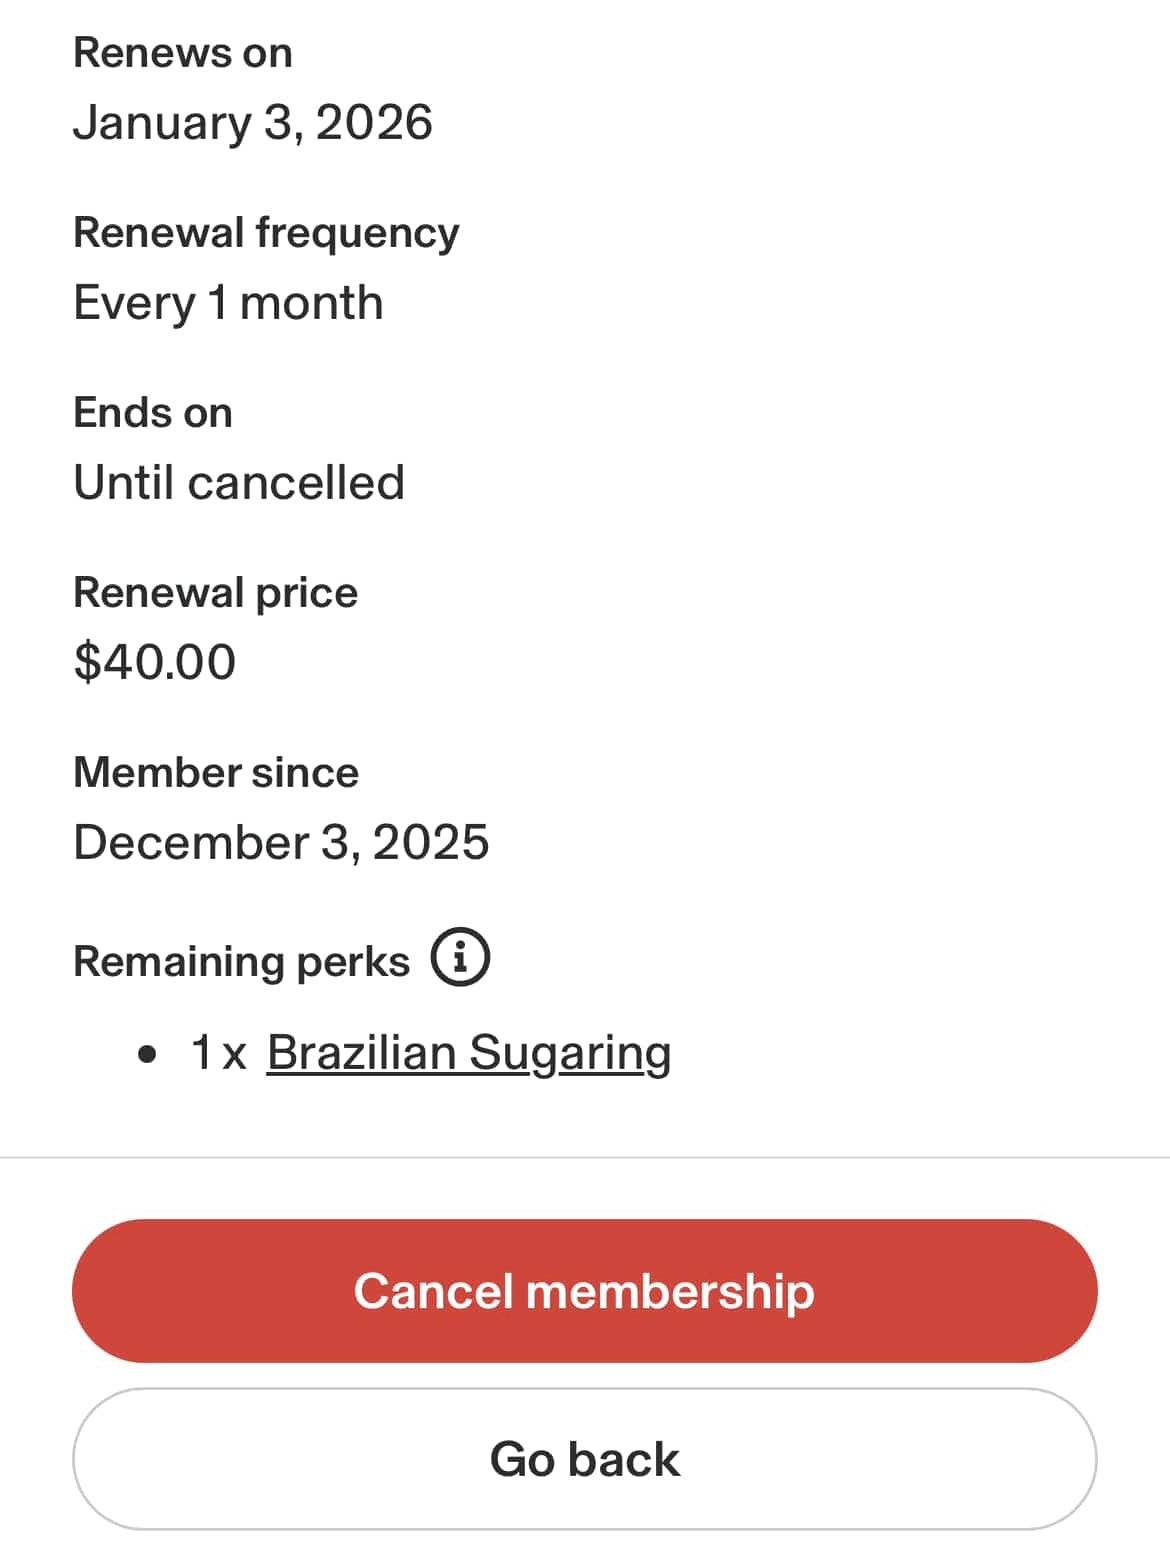Select the December 3, 2025 date
The width and height of the screenshot is (1170, 1541).
pyautogui.click(x=281, y=842)
